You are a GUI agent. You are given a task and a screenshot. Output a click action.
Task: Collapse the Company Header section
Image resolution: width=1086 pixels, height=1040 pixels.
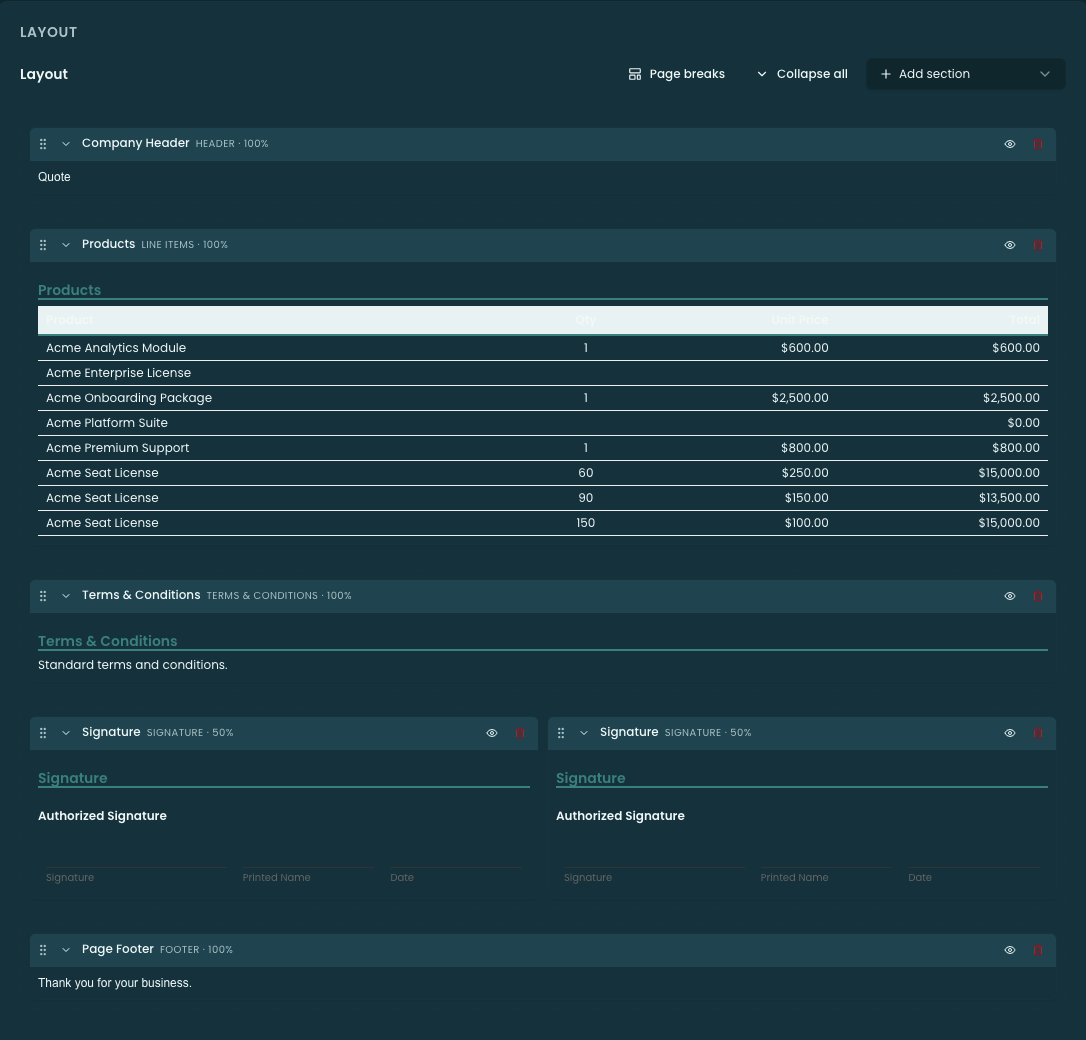(66, 144)
